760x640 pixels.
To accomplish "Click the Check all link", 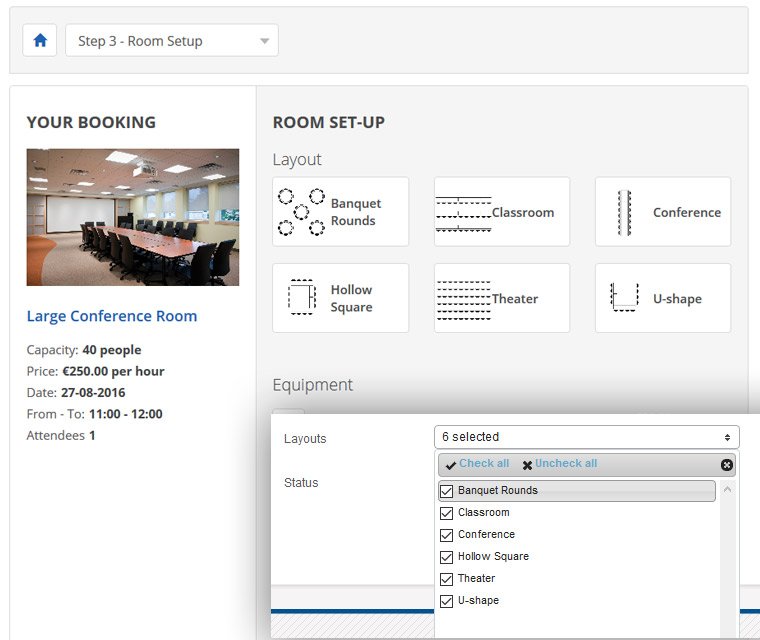I will pyautogui.click(x=484, y=464).
